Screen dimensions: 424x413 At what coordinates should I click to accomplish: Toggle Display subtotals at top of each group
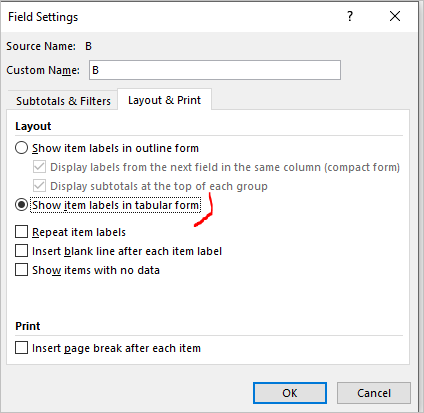[39, 186]
